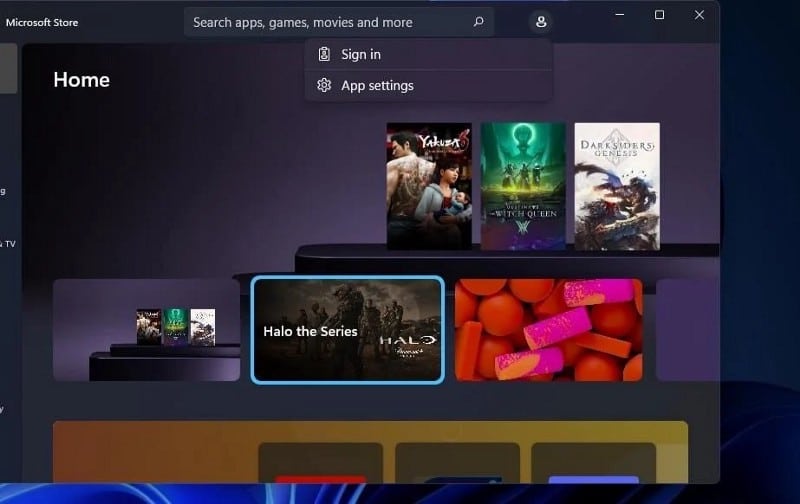Image resolution: width=800 pixels, height=504 pixels.
Task: Open the orange and pink spheres card
Action: (548, 330)
